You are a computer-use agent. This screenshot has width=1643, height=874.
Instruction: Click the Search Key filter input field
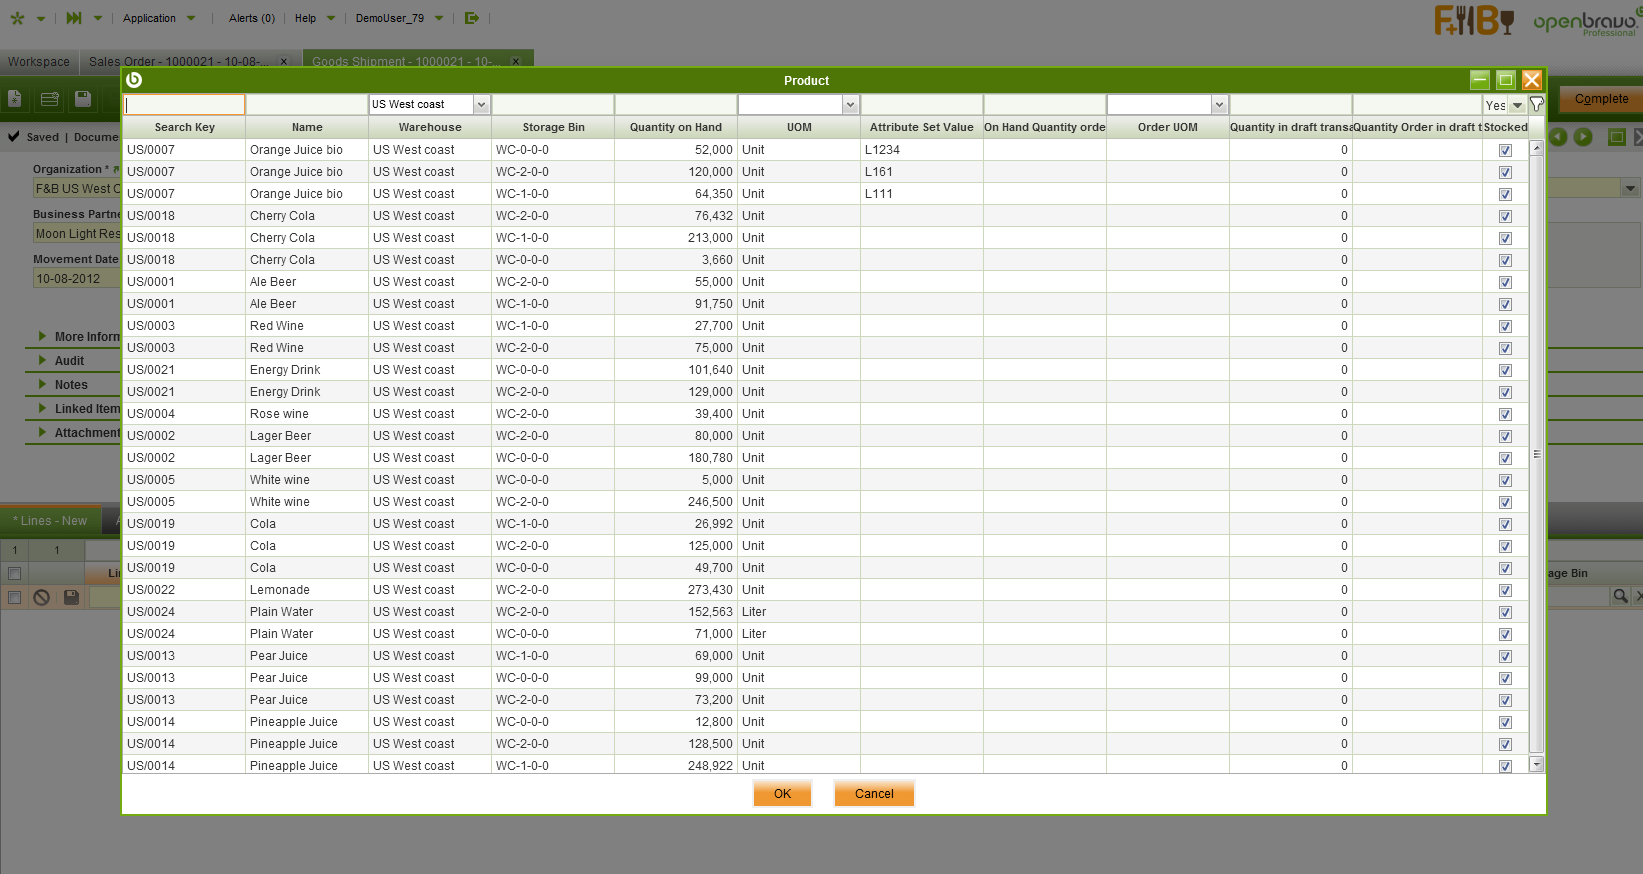pyautogui.click(x=185, y=105)
